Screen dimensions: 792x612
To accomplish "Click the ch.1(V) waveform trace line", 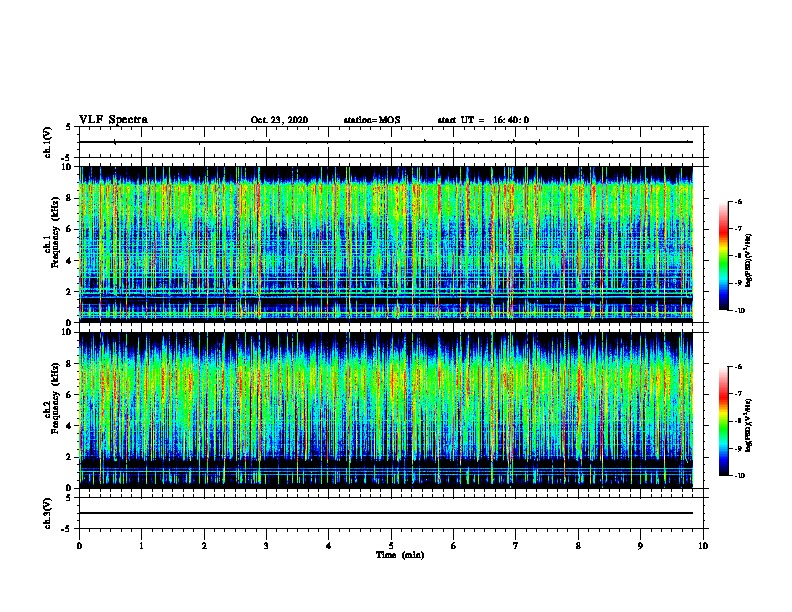I will click(x=386, y=142).
